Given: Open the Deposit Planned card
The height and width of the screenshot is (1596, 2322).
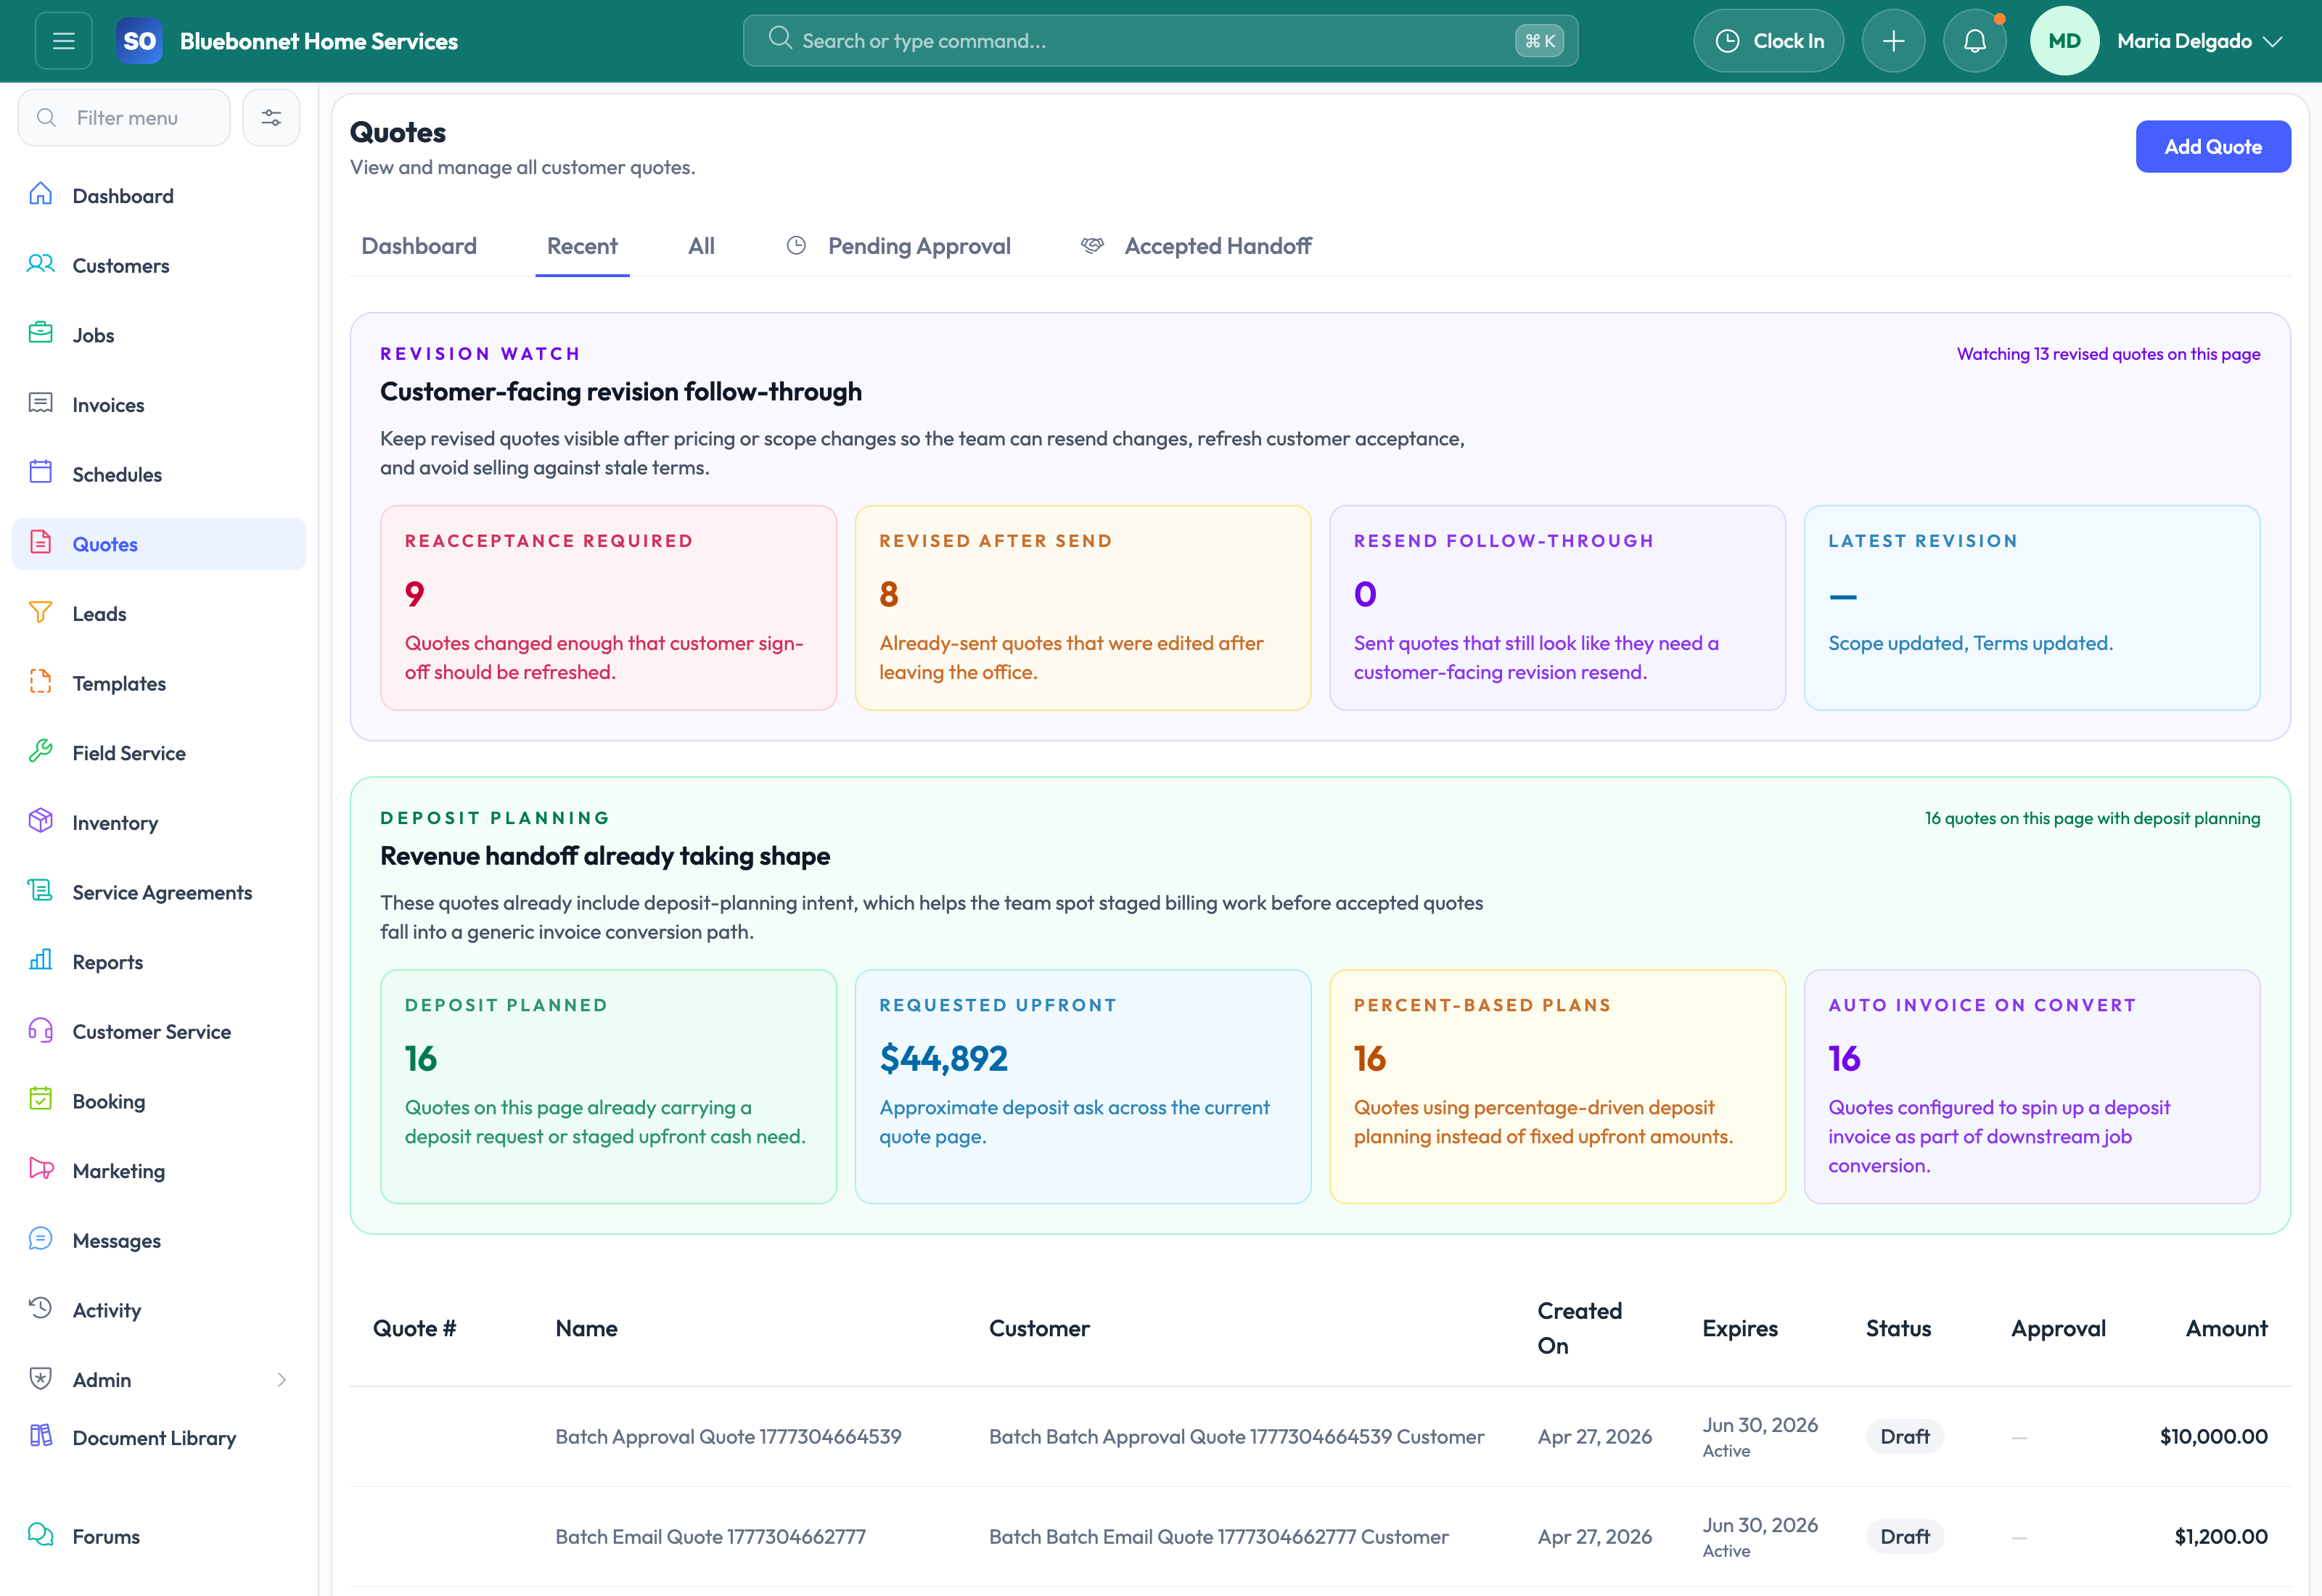Looking at the screenshot, I should [x=608, y=1086].
